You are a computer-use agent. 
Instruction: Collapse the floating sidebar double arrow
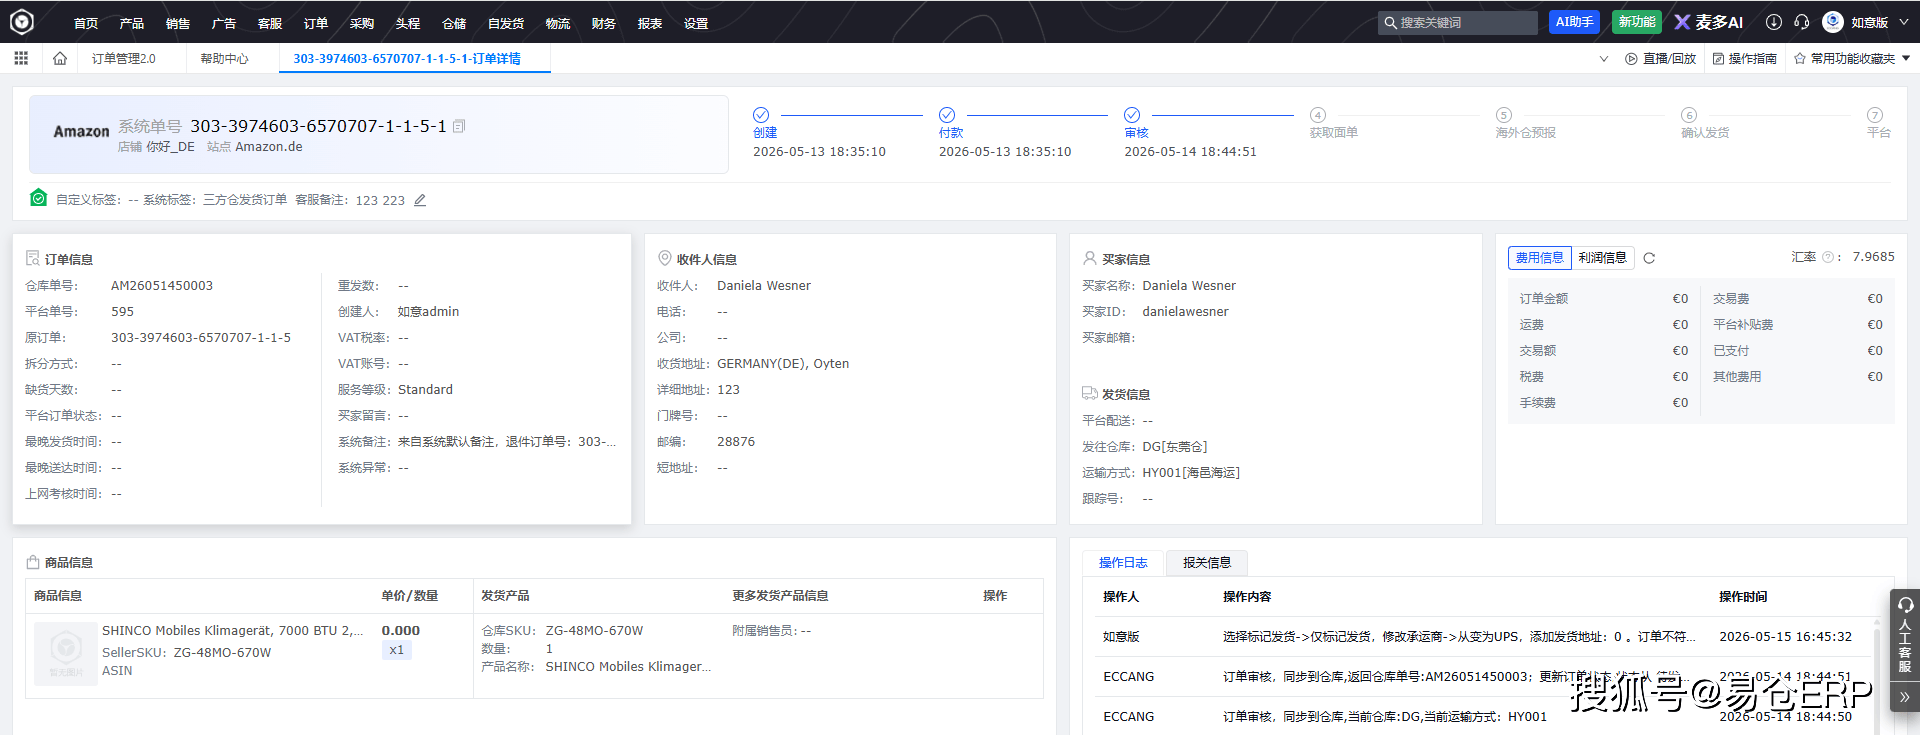[1905, 697]
